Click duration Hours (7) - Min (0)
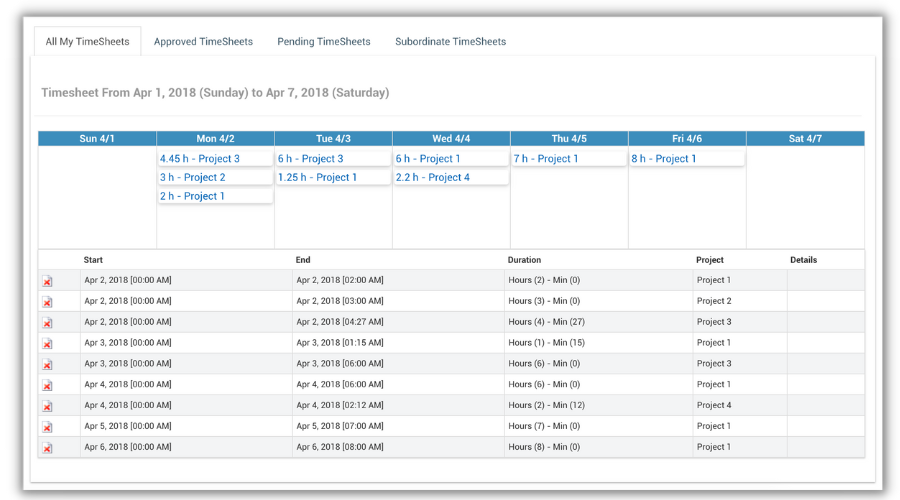Screen dimensions: 900x500 [544, 426]
